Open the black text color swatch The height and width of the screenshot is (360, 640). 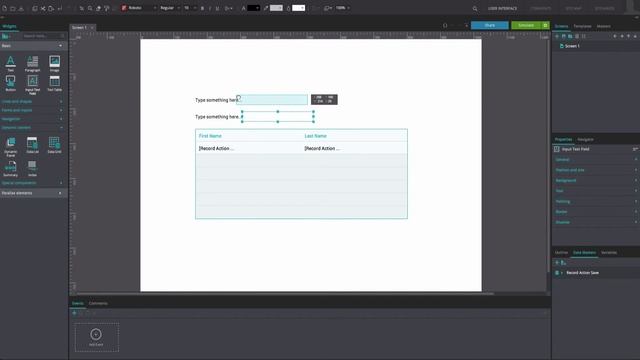(x=253, y=8)
